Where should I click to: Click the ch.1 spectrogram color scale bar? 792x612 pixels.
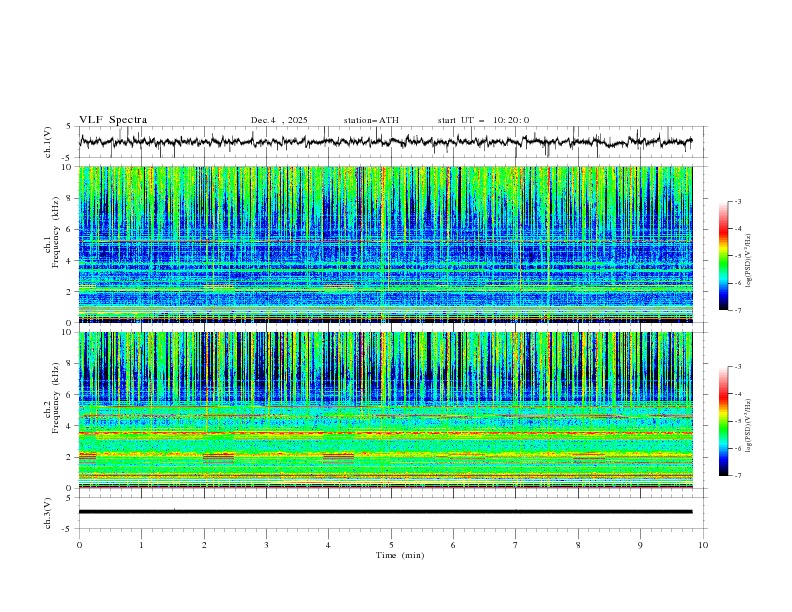[x=724, y=256]
